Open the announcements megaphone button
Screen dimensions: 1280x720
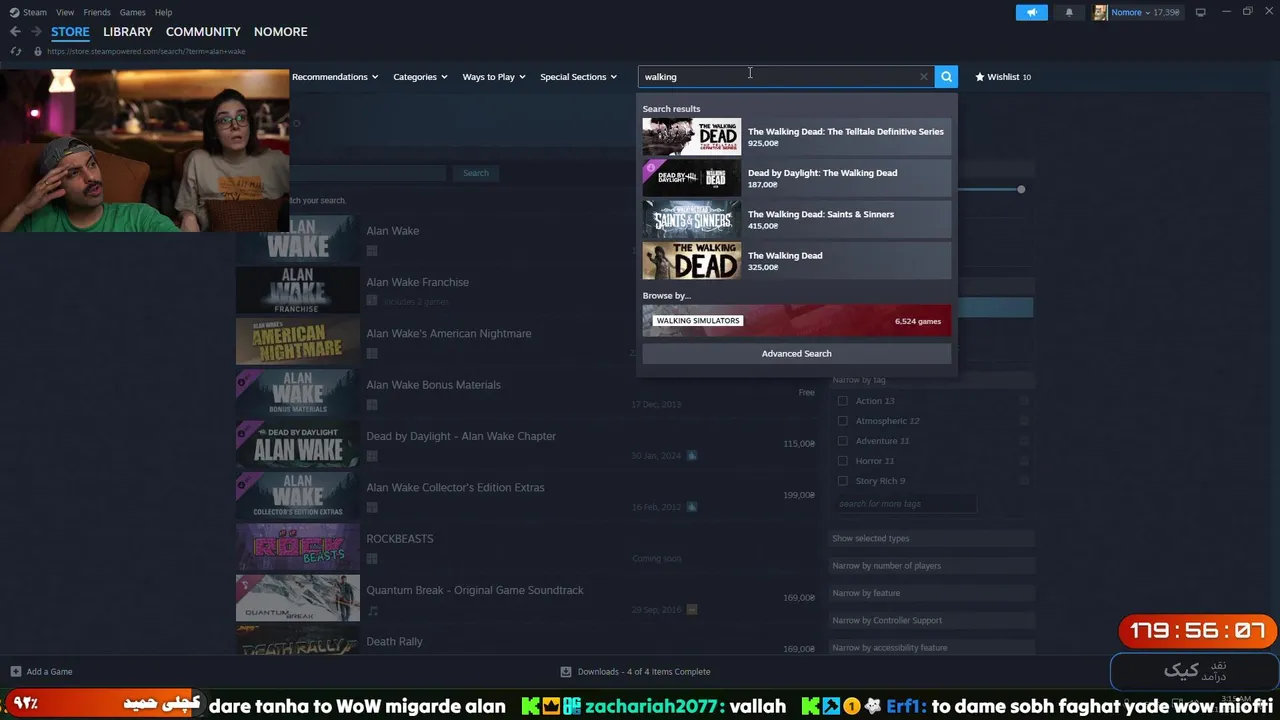tap(1032, 12)
